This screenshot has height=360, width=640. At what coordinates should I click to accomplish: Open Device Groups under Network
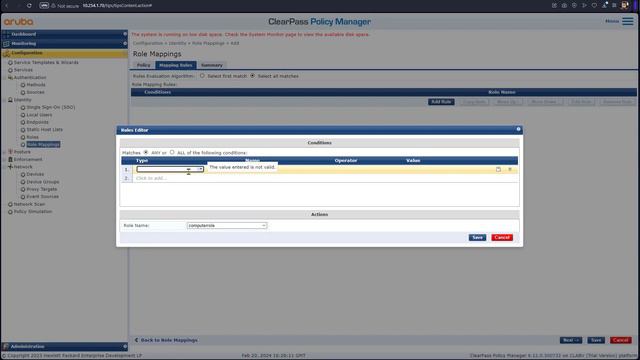click(43, 182)
